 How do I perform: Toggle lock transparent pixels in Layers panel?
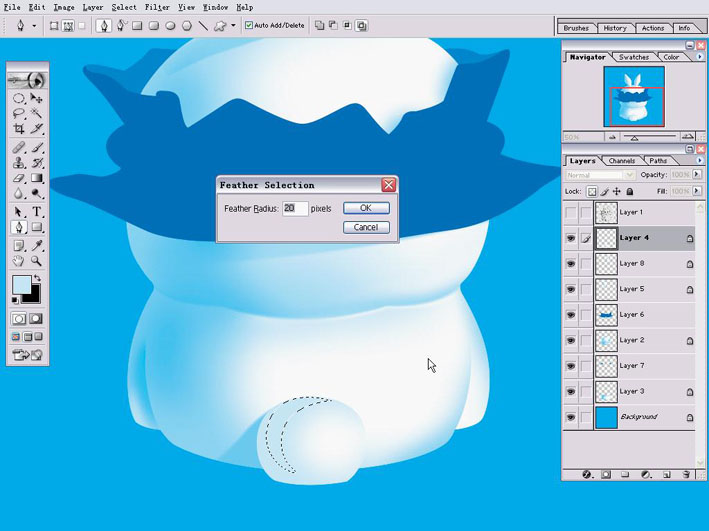click(591, 192)
